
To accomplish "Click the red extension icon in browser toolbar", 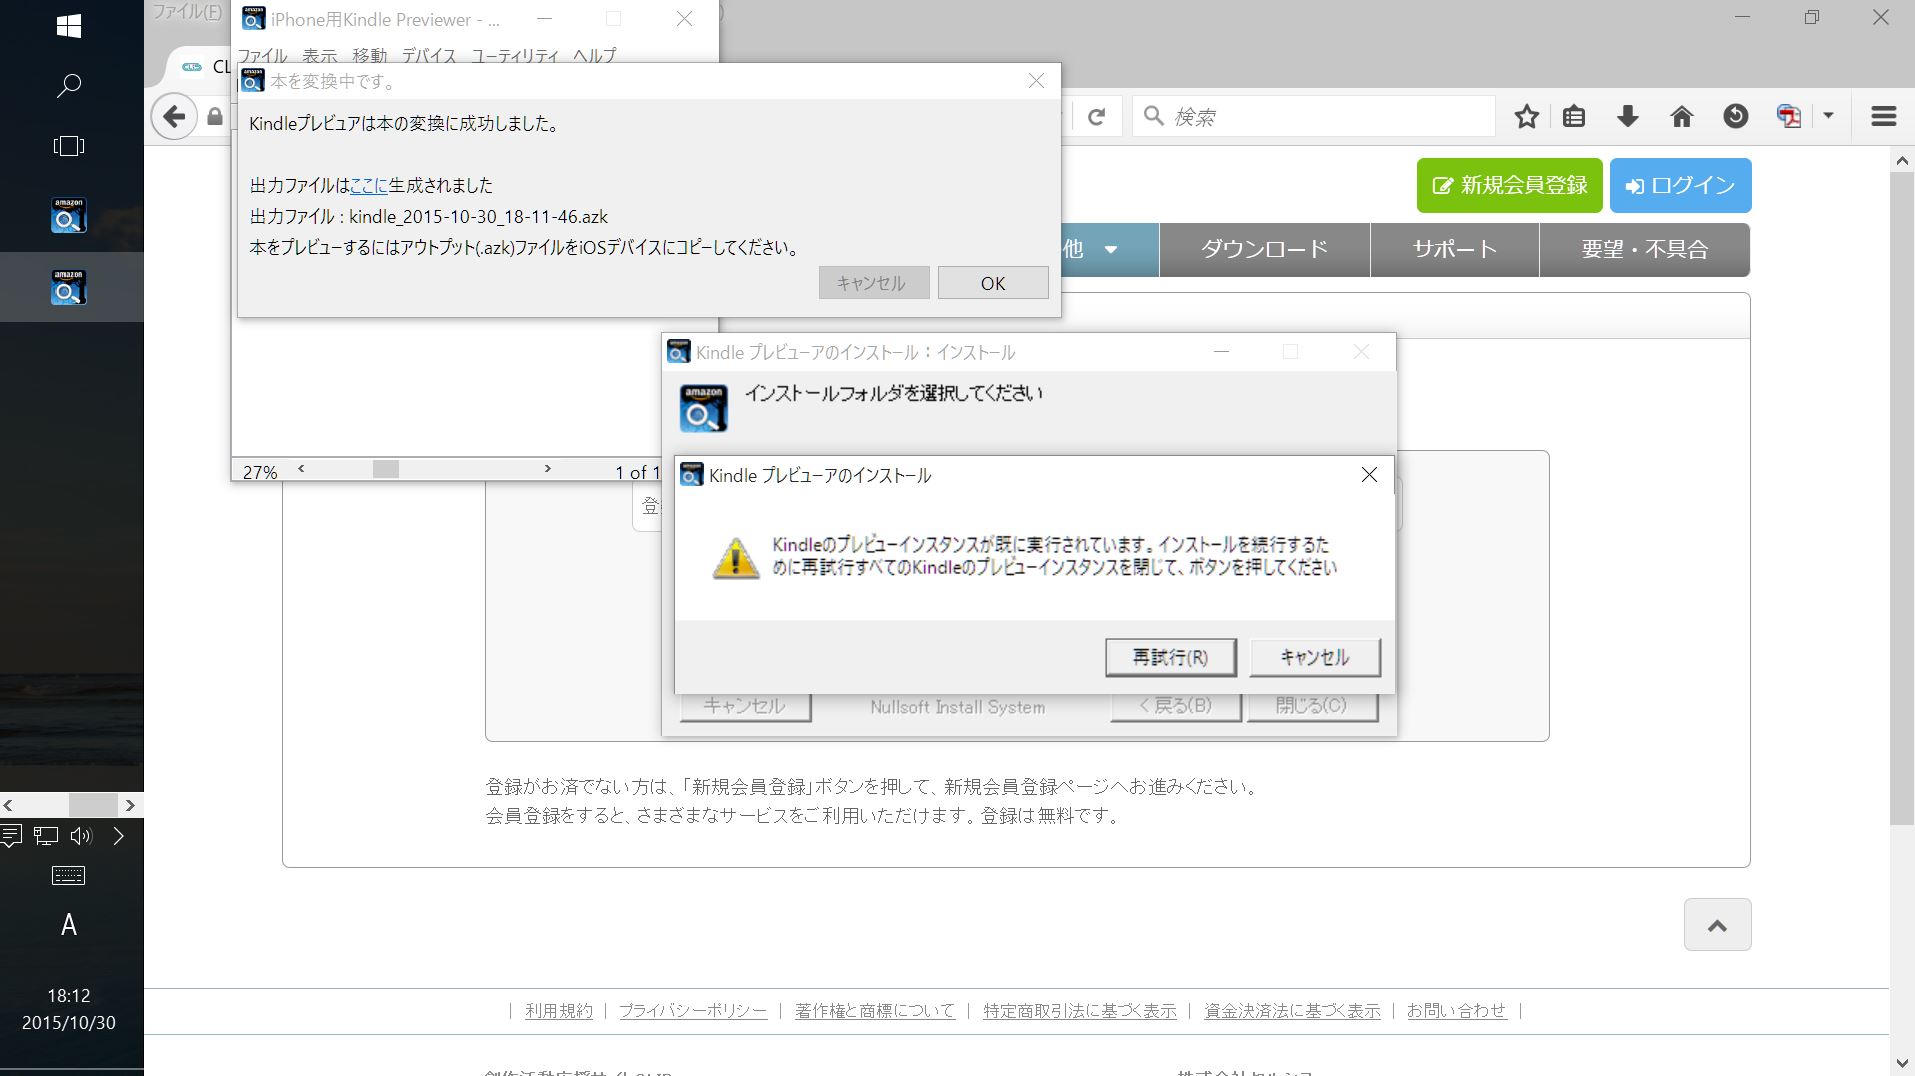I will coord(1789,117).
